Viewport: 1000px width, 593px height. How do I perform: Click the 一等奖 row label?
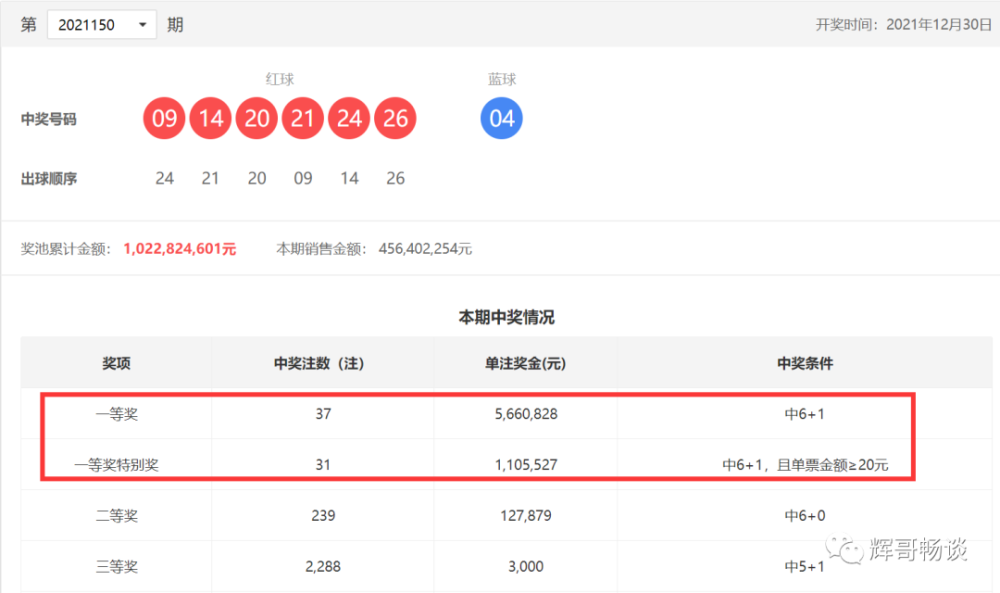(117, 414)
